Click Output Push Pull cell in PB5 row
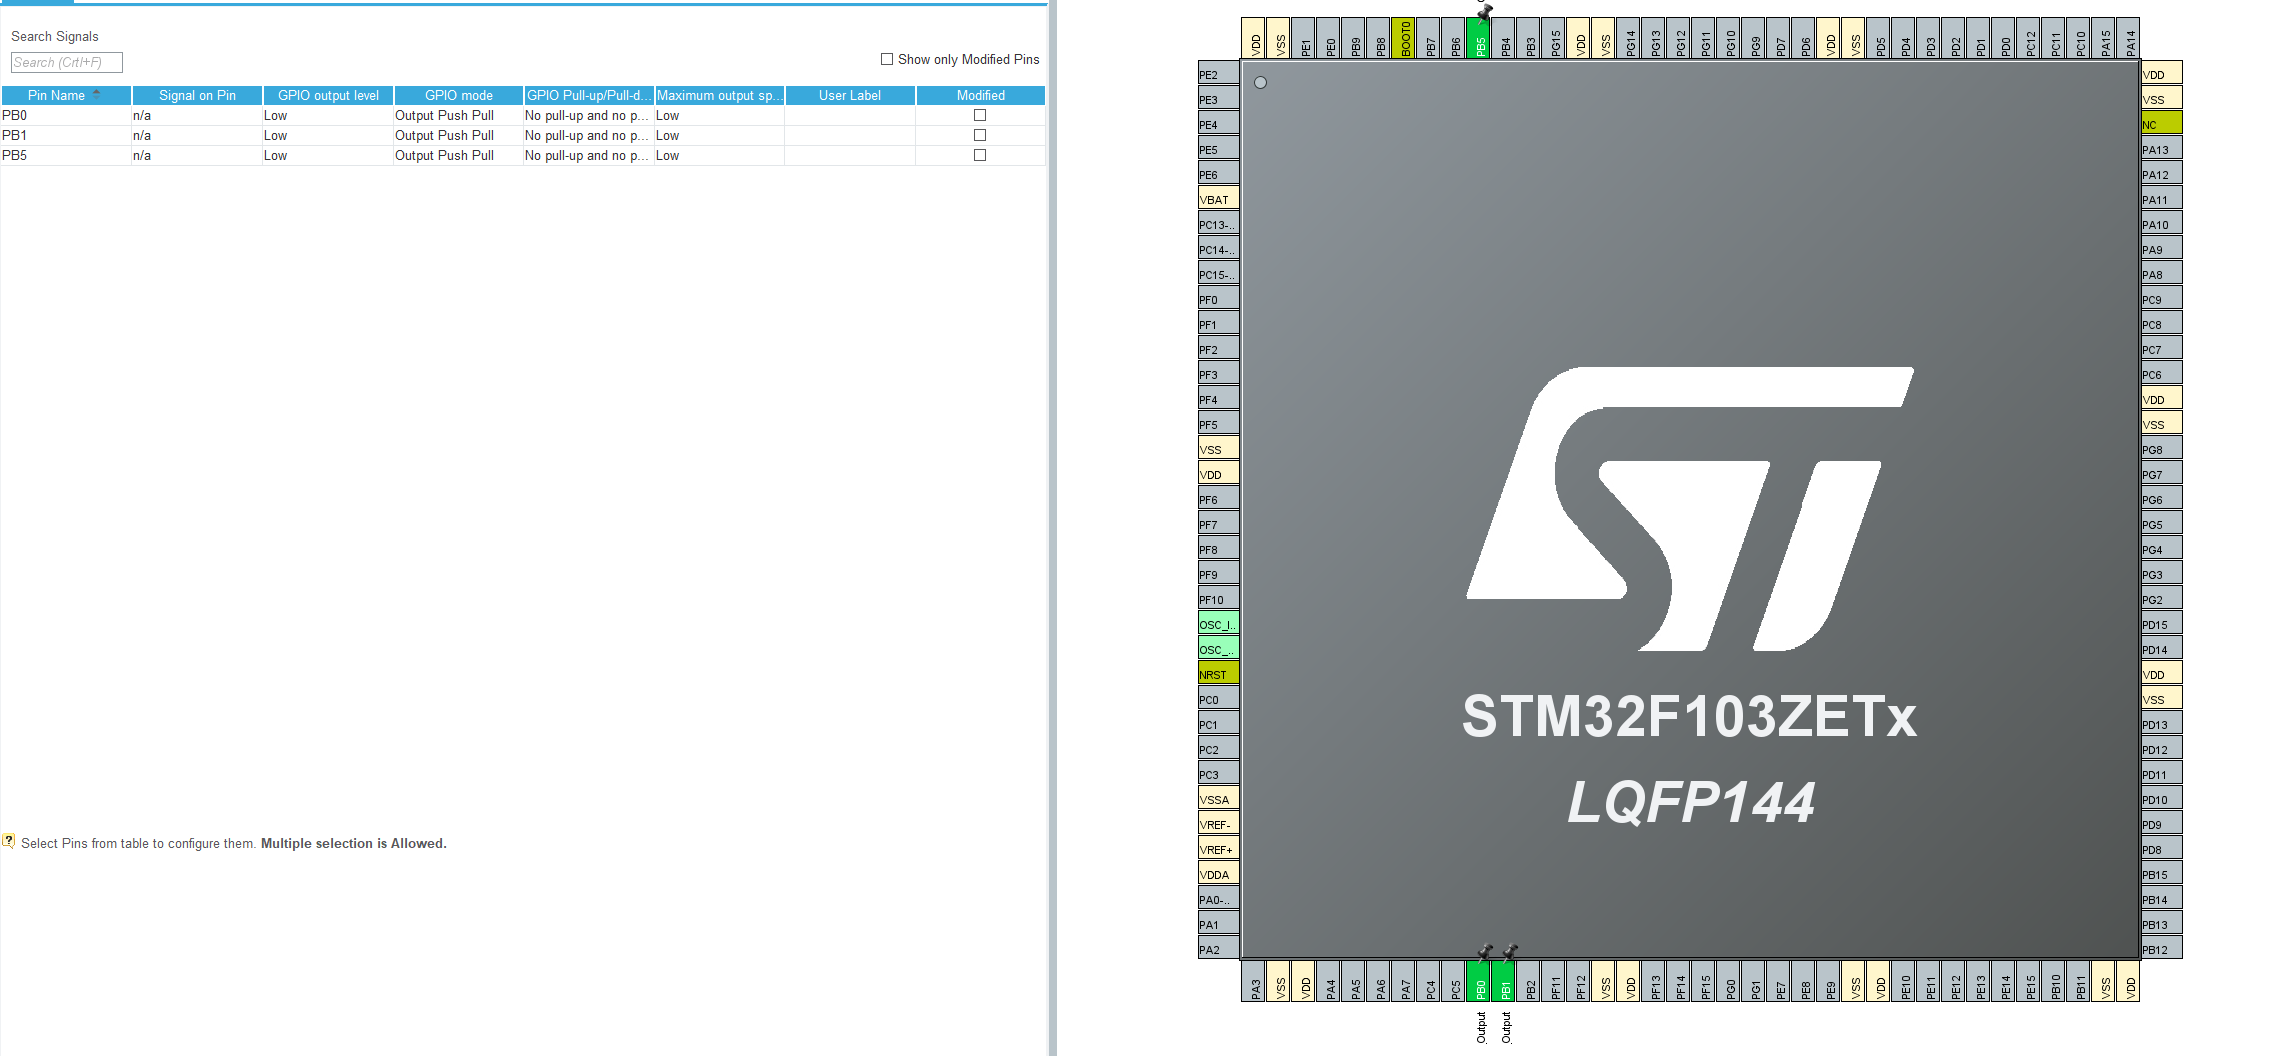The height and width of the screenshot is (1056, 2283). [458, 155]
